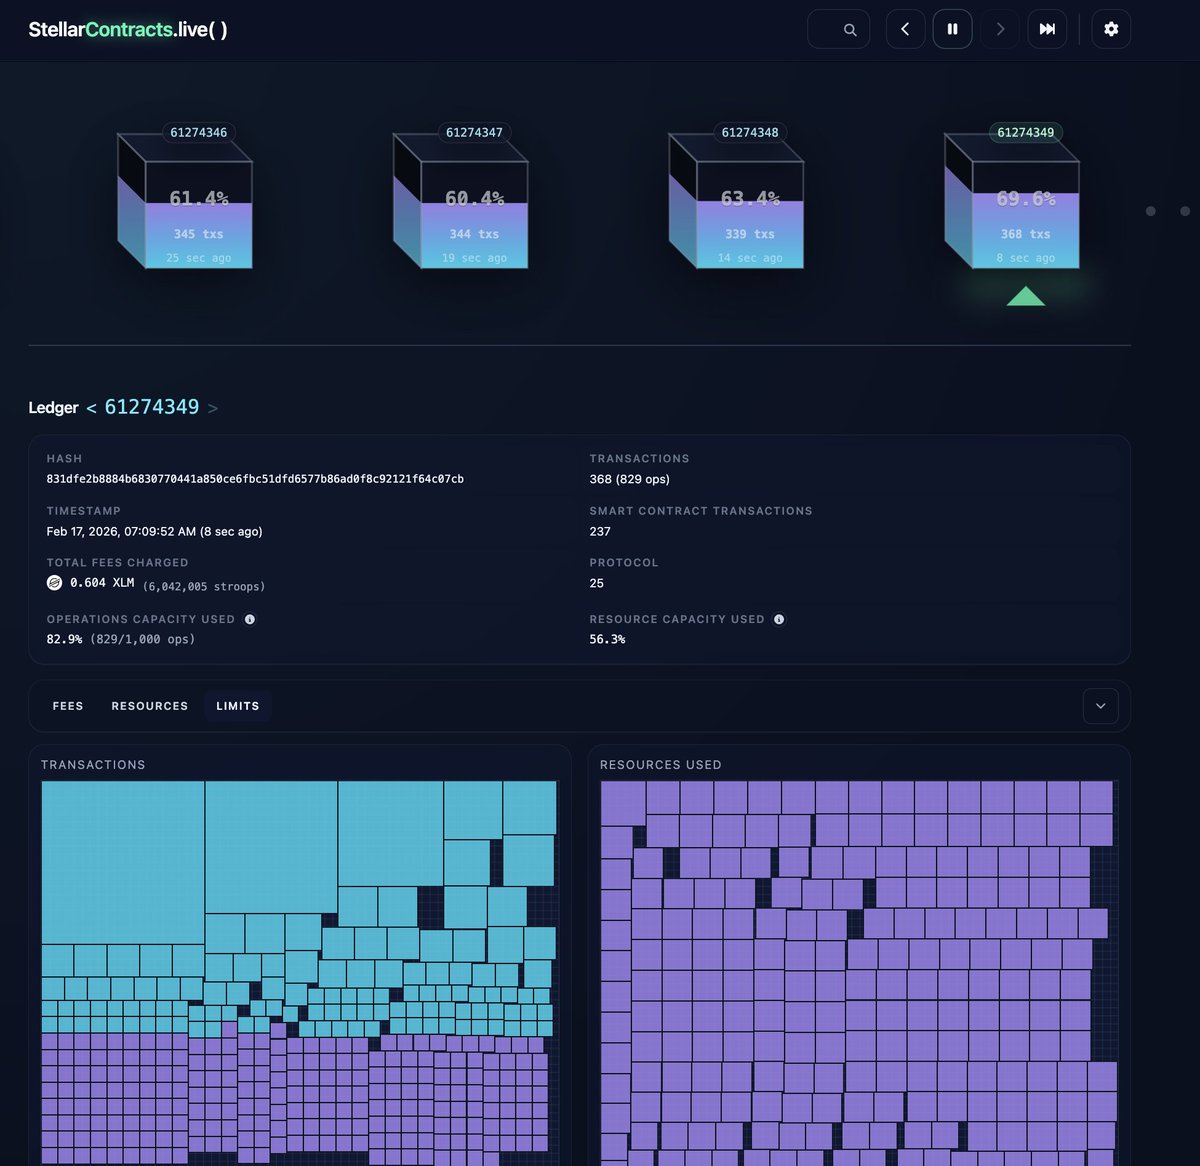Click the top-left purple block in Resources Used
The image size is (1200, 1166).
coord(623,803)
